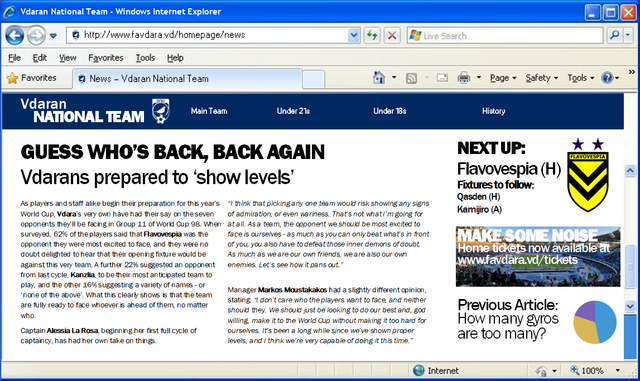Click the bold name Alessia La Rosa

click(x=72, y=330)
